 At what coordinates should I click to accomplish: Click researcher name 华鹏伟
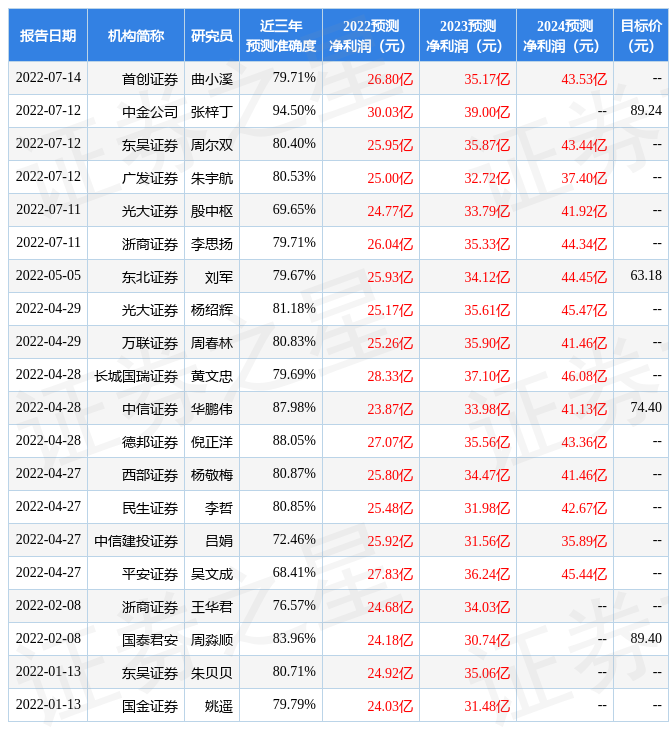point(212,409)
